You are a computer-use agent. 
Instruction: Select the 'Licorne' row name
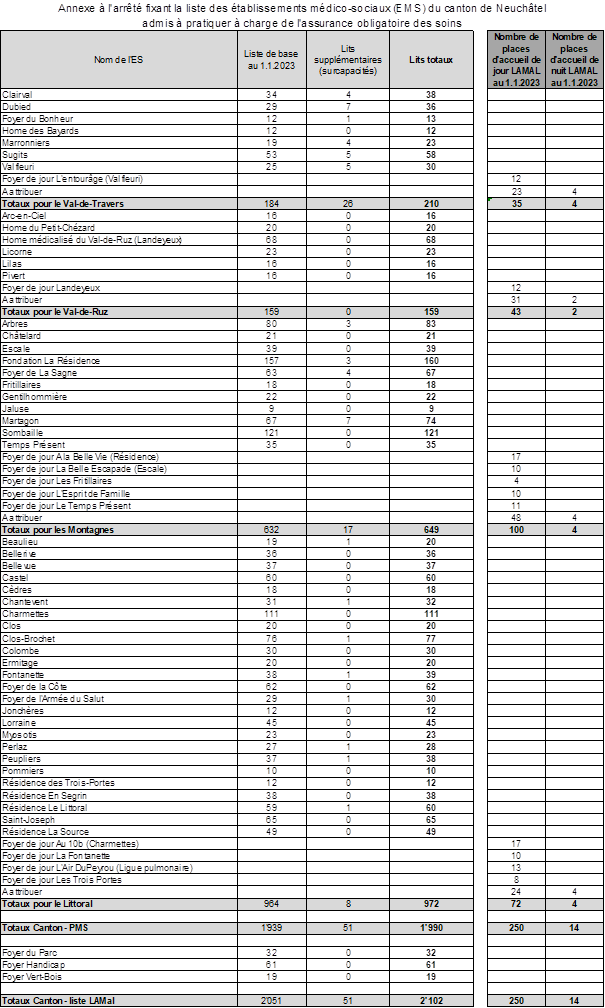[x=17, y=252]
